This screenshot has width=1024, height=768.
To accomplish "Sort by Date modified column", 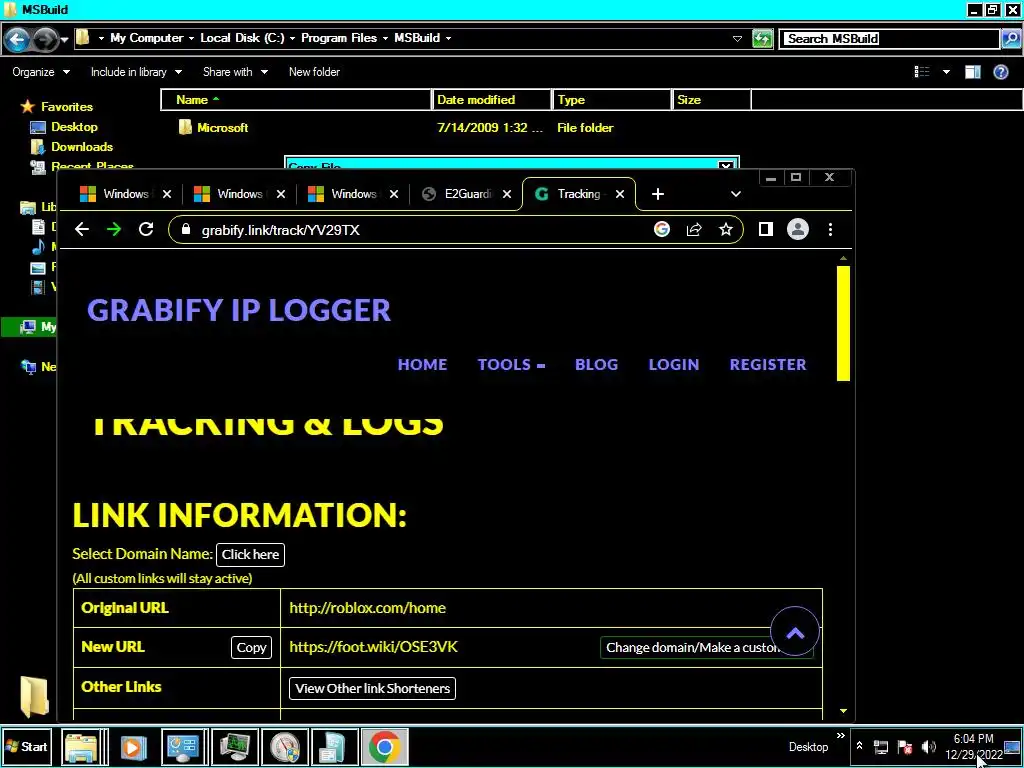I will pyautogui.click(x=492, y=100).
